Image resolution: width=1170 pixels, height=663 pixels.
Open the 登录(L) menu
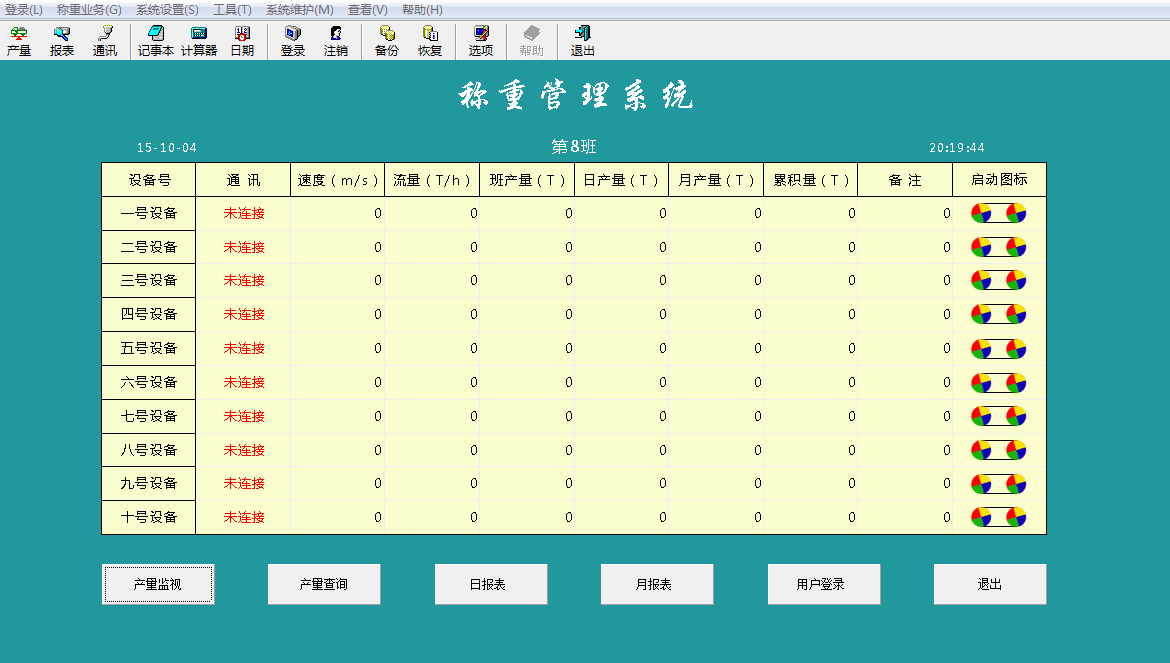click(24, 10)
